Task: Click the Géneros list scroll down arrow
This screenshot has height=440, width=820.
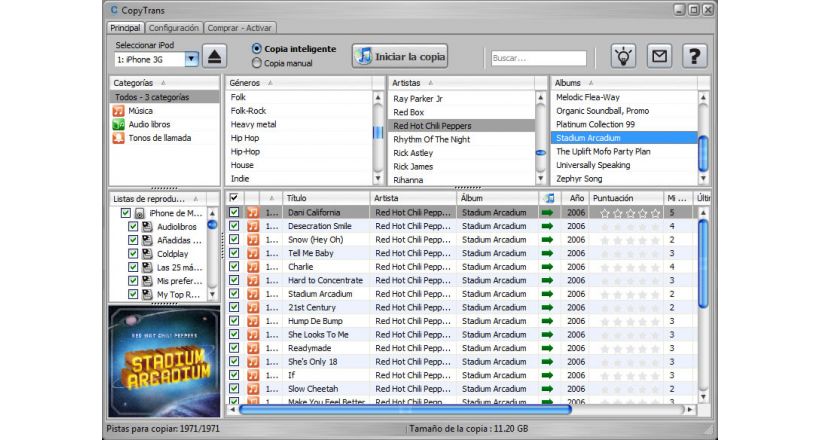Action: (x=378, y=178)
